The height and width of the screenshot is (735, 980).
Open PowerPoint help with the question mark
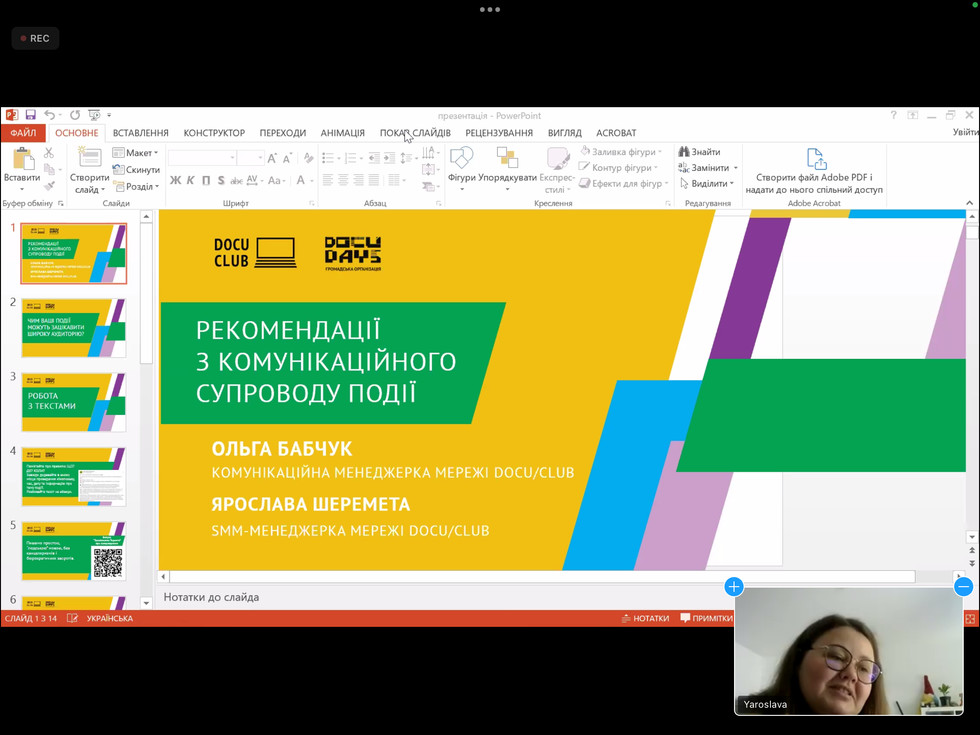tap(894, 115)
